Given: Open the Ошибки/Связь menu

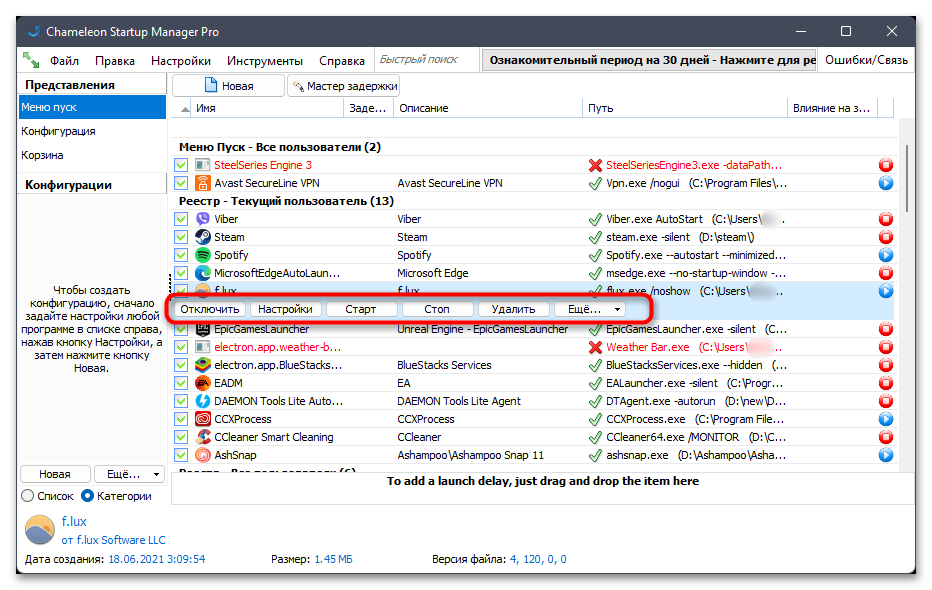Looking at the screenshot, I should tap(866, 60).
